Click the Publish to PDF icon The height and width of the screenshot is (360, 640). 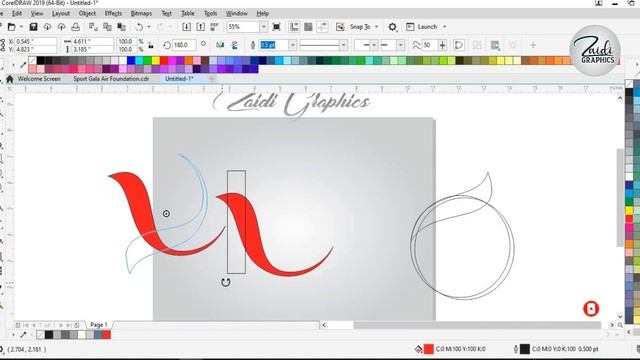click(x=214, y=27)
